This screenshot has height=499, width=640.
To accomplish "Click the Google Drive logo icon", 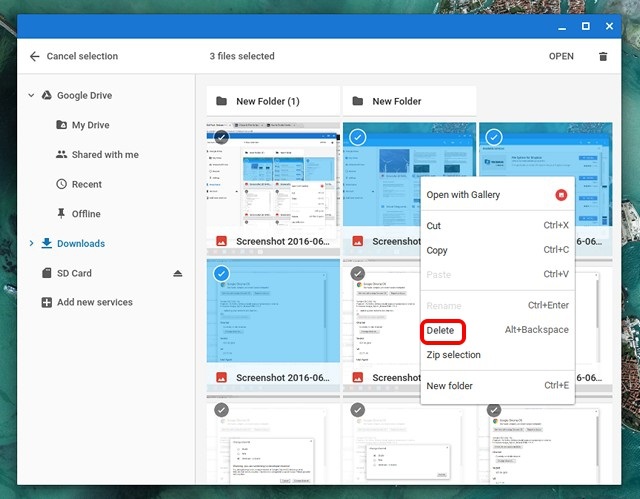I will (47, 95).
